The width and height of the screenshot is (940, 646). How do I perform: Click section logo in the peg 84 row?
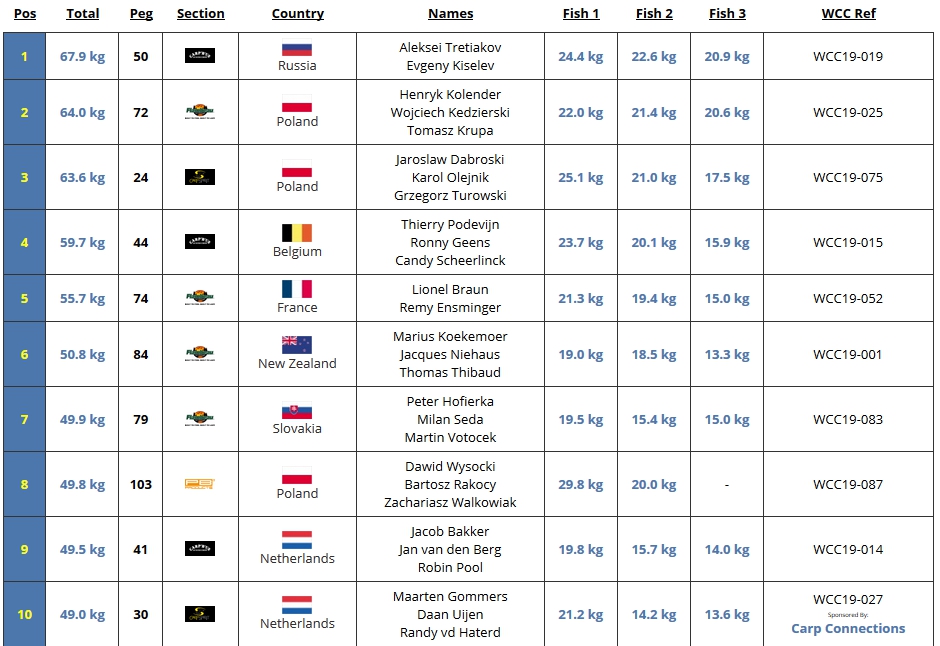click(200, 354)
